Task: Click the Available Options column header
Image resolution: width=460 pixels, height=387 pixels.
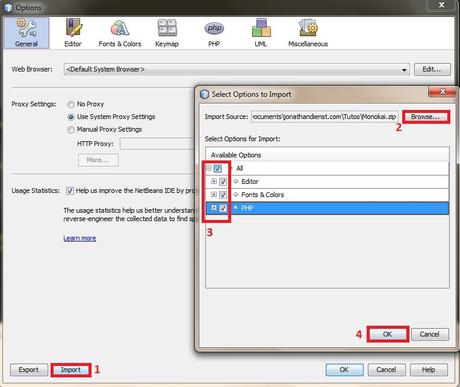Action: [x=327, y=155]
